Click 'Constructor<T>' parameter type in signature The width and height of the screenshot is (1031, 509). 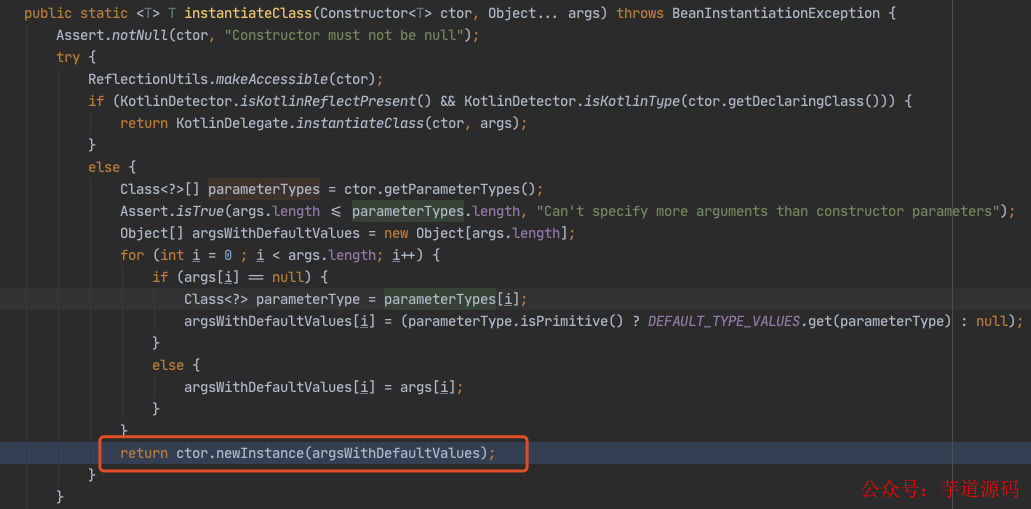[x=376, y=13]
